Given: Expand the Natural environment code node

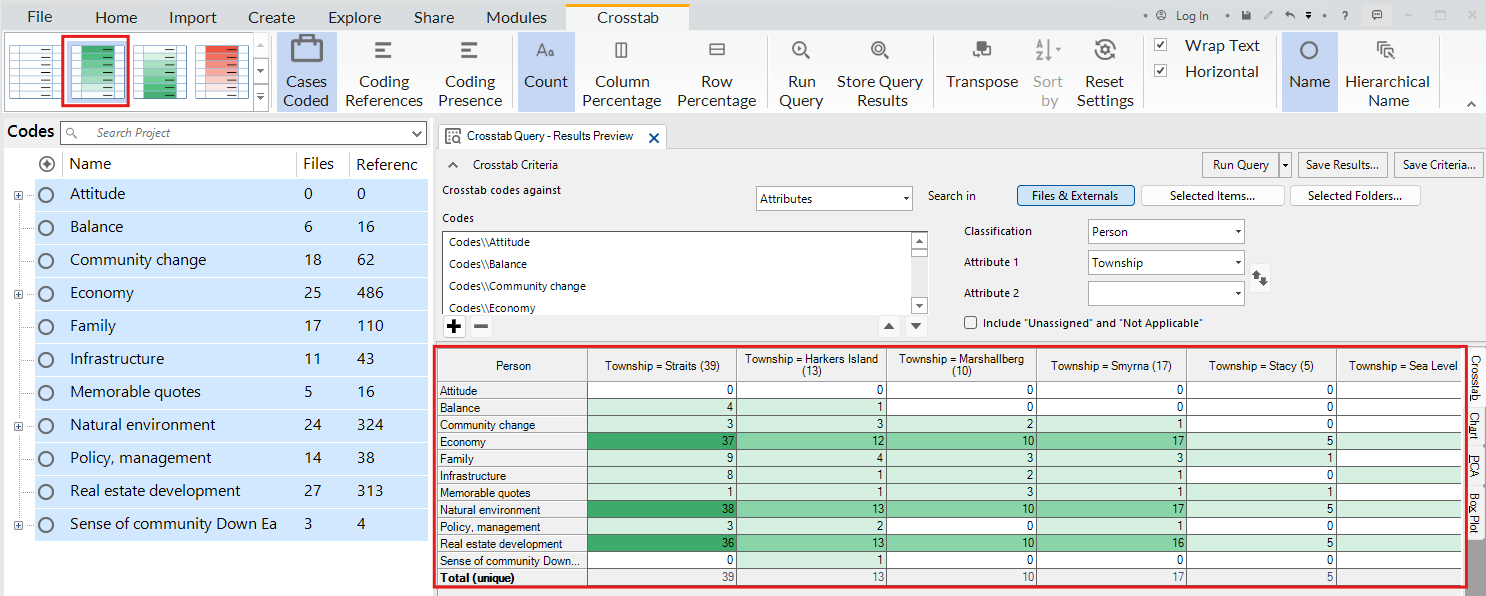Looking at the screenshot, I should [18, 426].
